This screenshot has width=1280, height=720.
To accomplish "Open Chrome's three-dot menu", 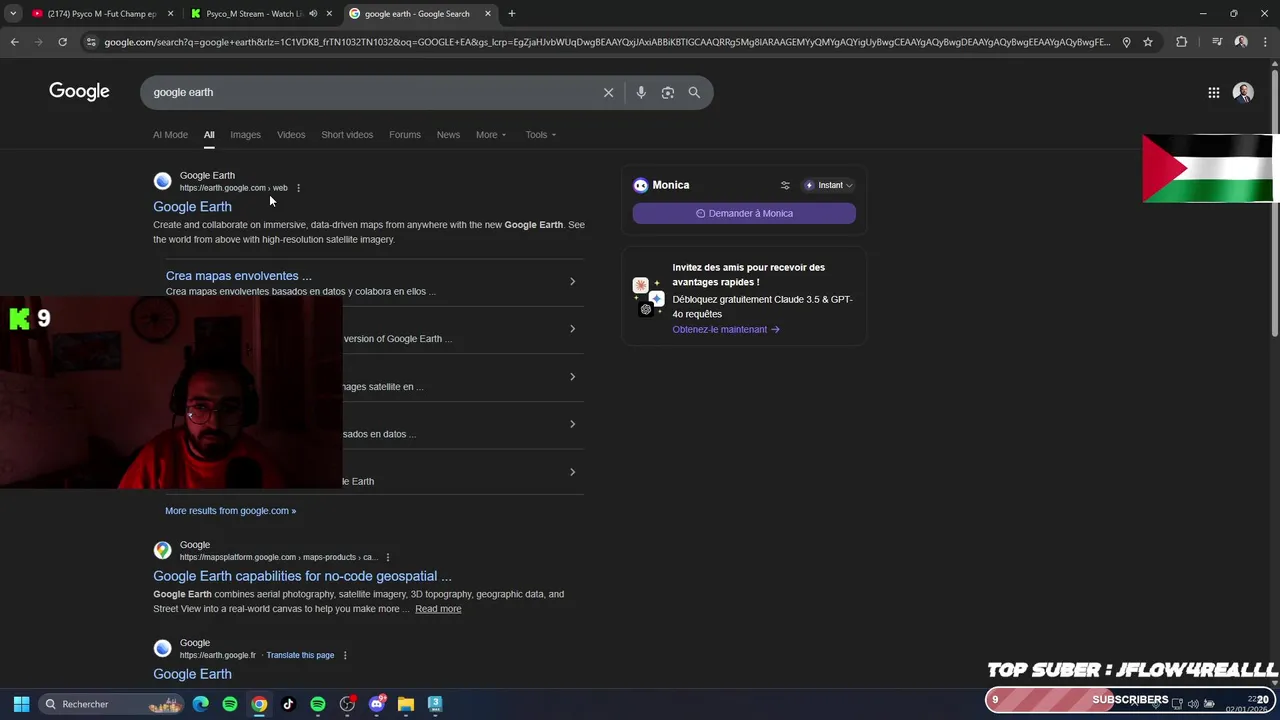I will point(1265,42).
